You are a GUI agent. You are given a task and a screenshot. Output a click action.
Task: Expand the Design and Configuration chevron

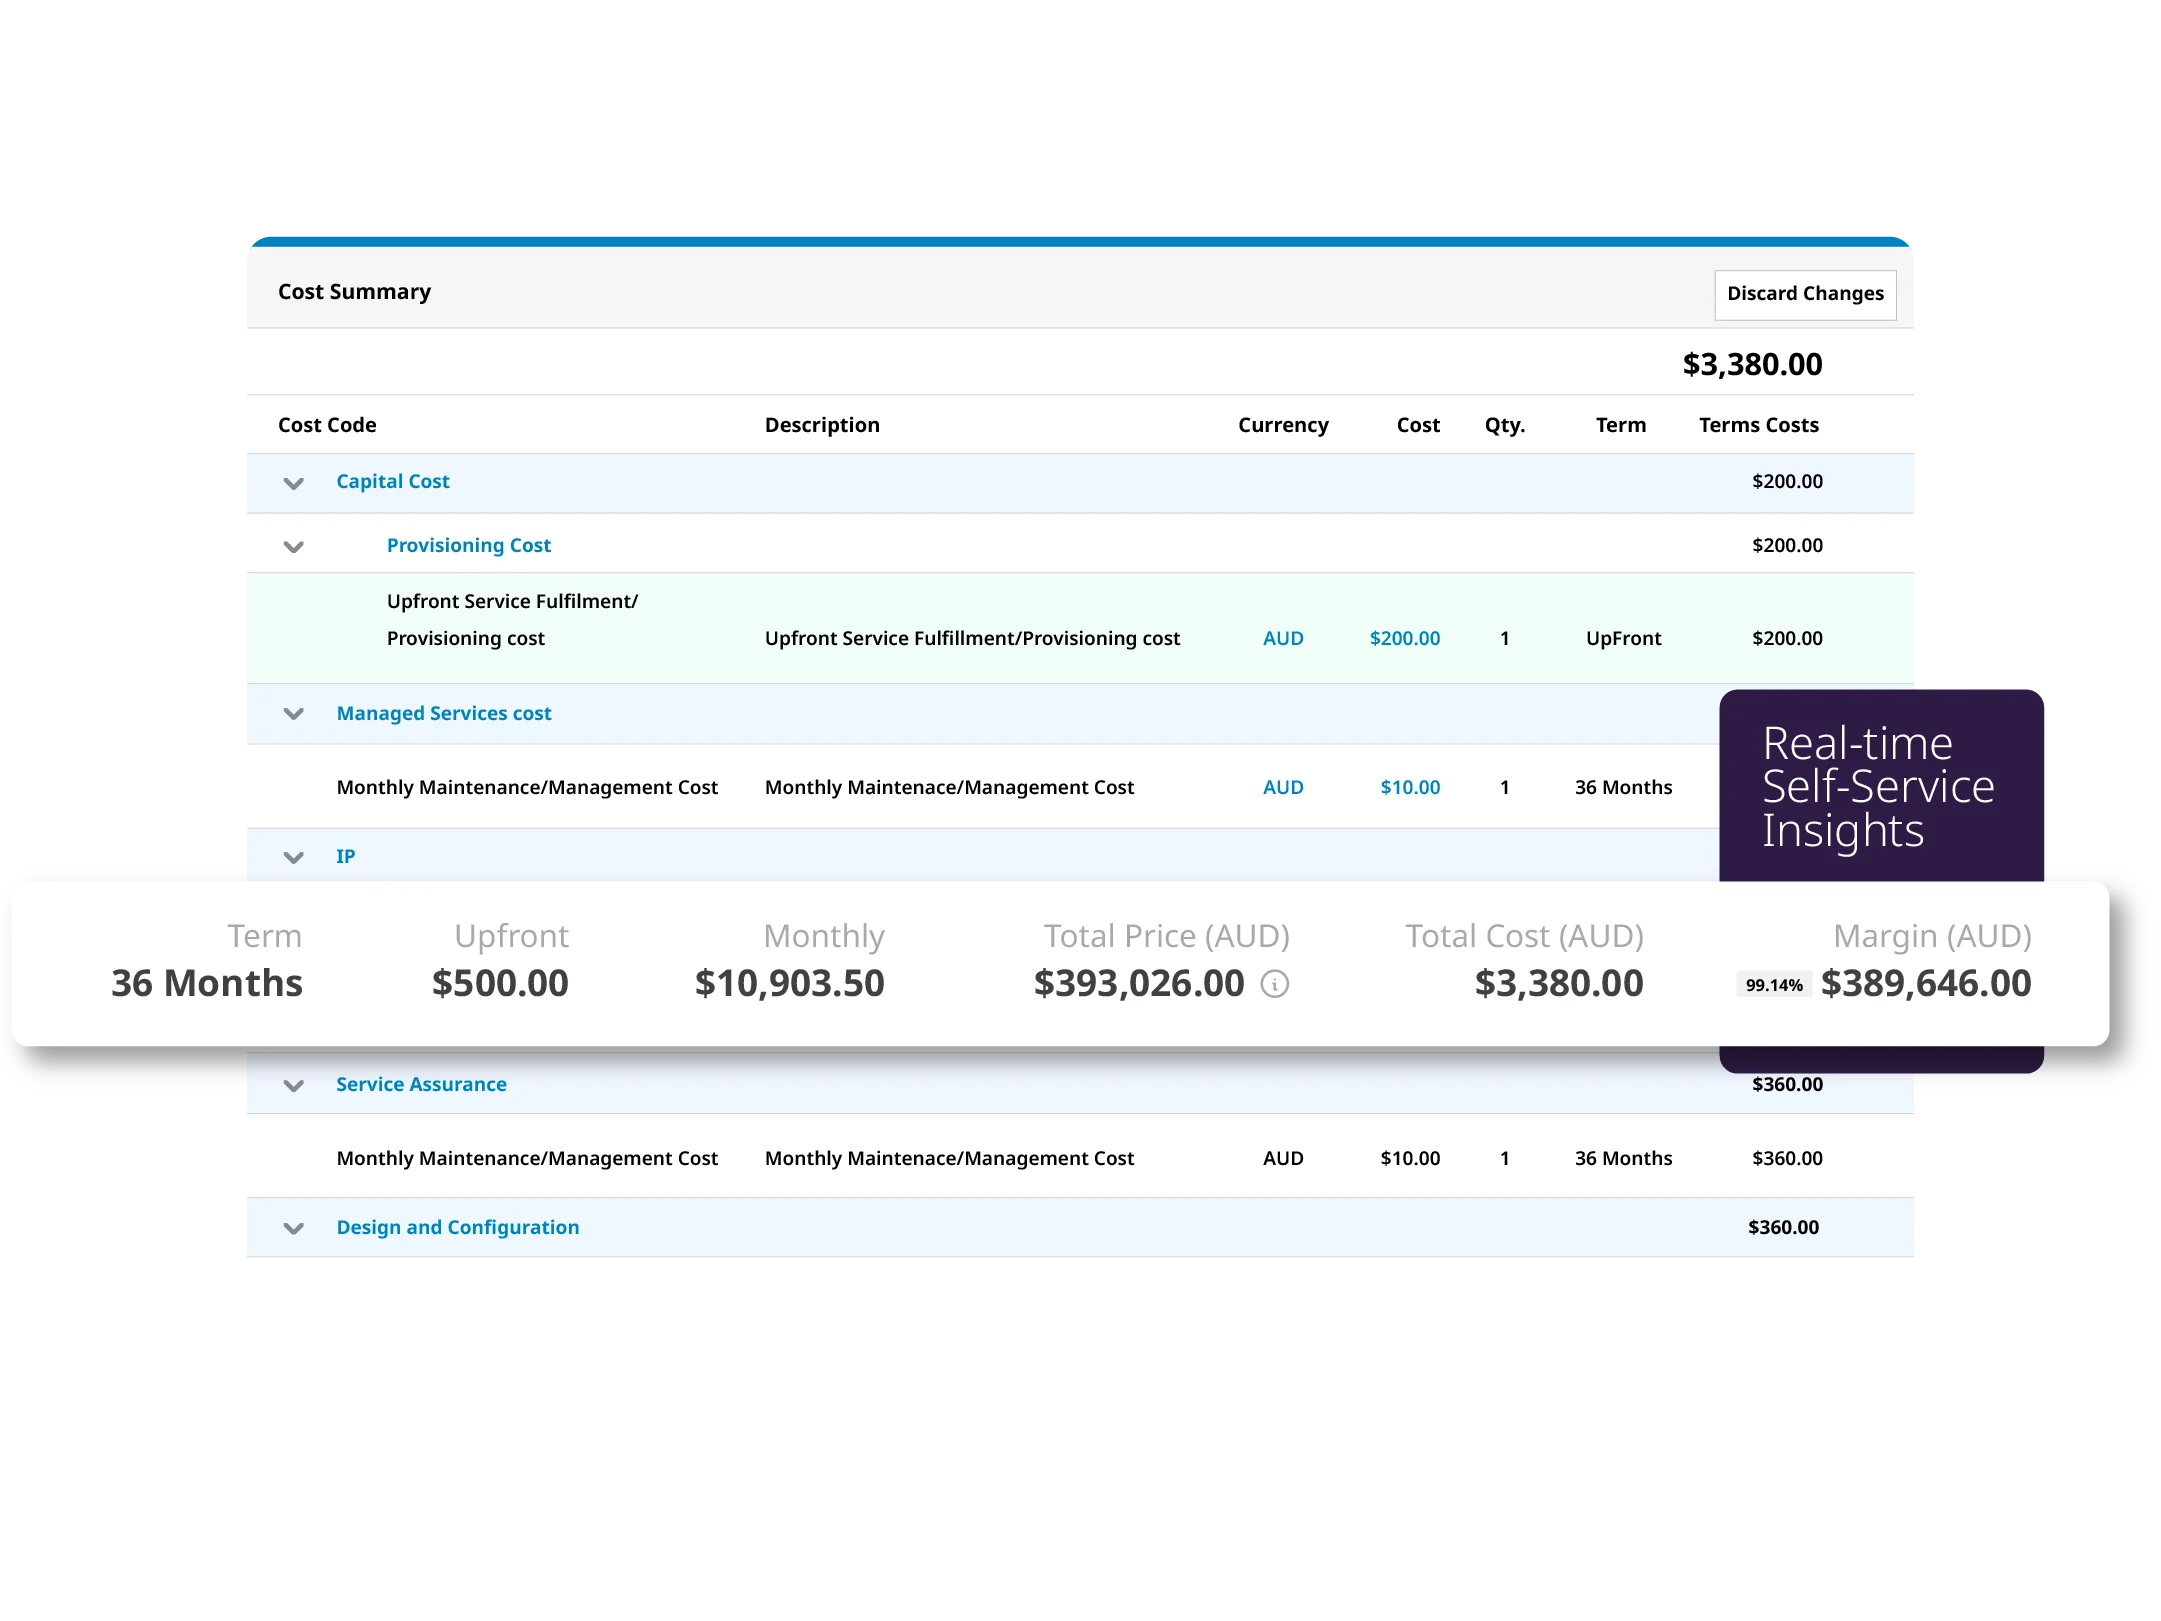tap(293, 1228)
